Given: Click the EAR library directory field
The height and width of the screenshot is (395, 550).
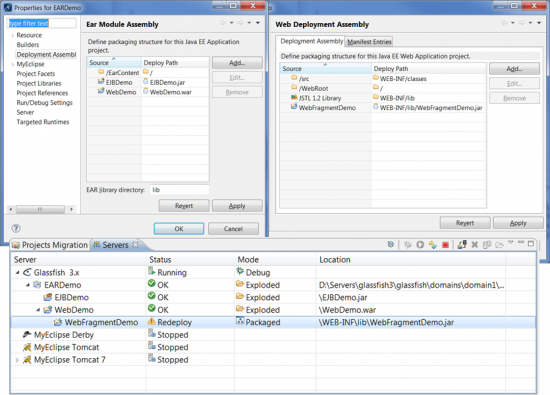Looking at the screenshot, I should [x=180, y=190].
